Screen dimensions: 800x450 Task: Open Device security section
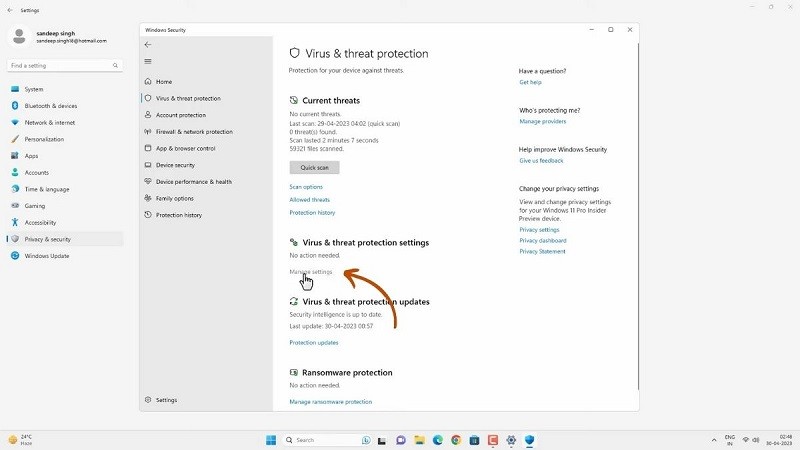point(175,165)
